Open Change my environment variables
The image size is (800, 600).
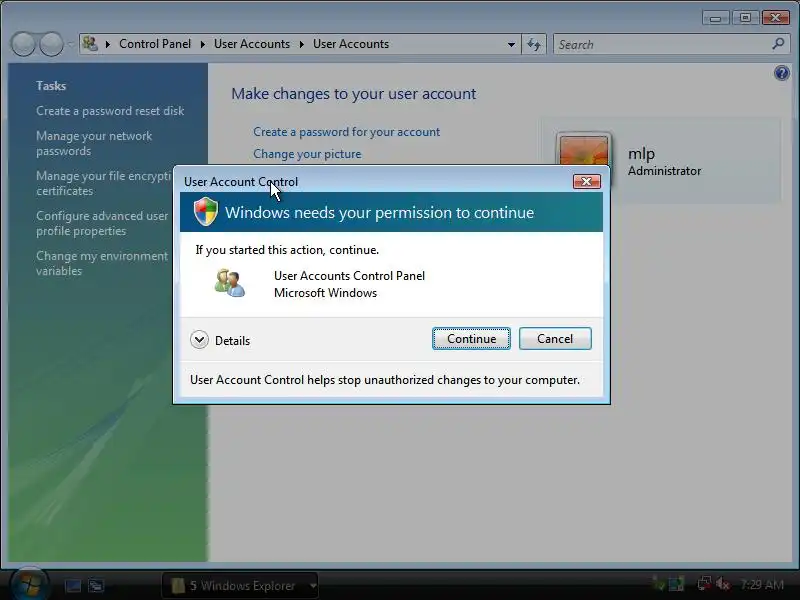(102, 263)
